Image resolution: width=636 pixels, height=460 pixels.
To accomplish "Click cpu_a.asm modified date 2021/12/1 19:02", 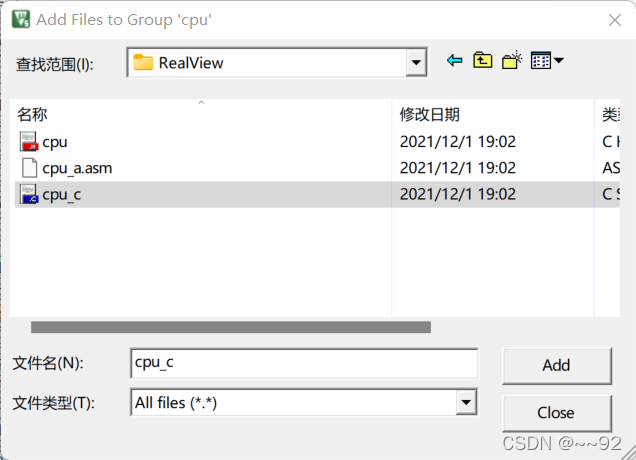I will [458, 168].
